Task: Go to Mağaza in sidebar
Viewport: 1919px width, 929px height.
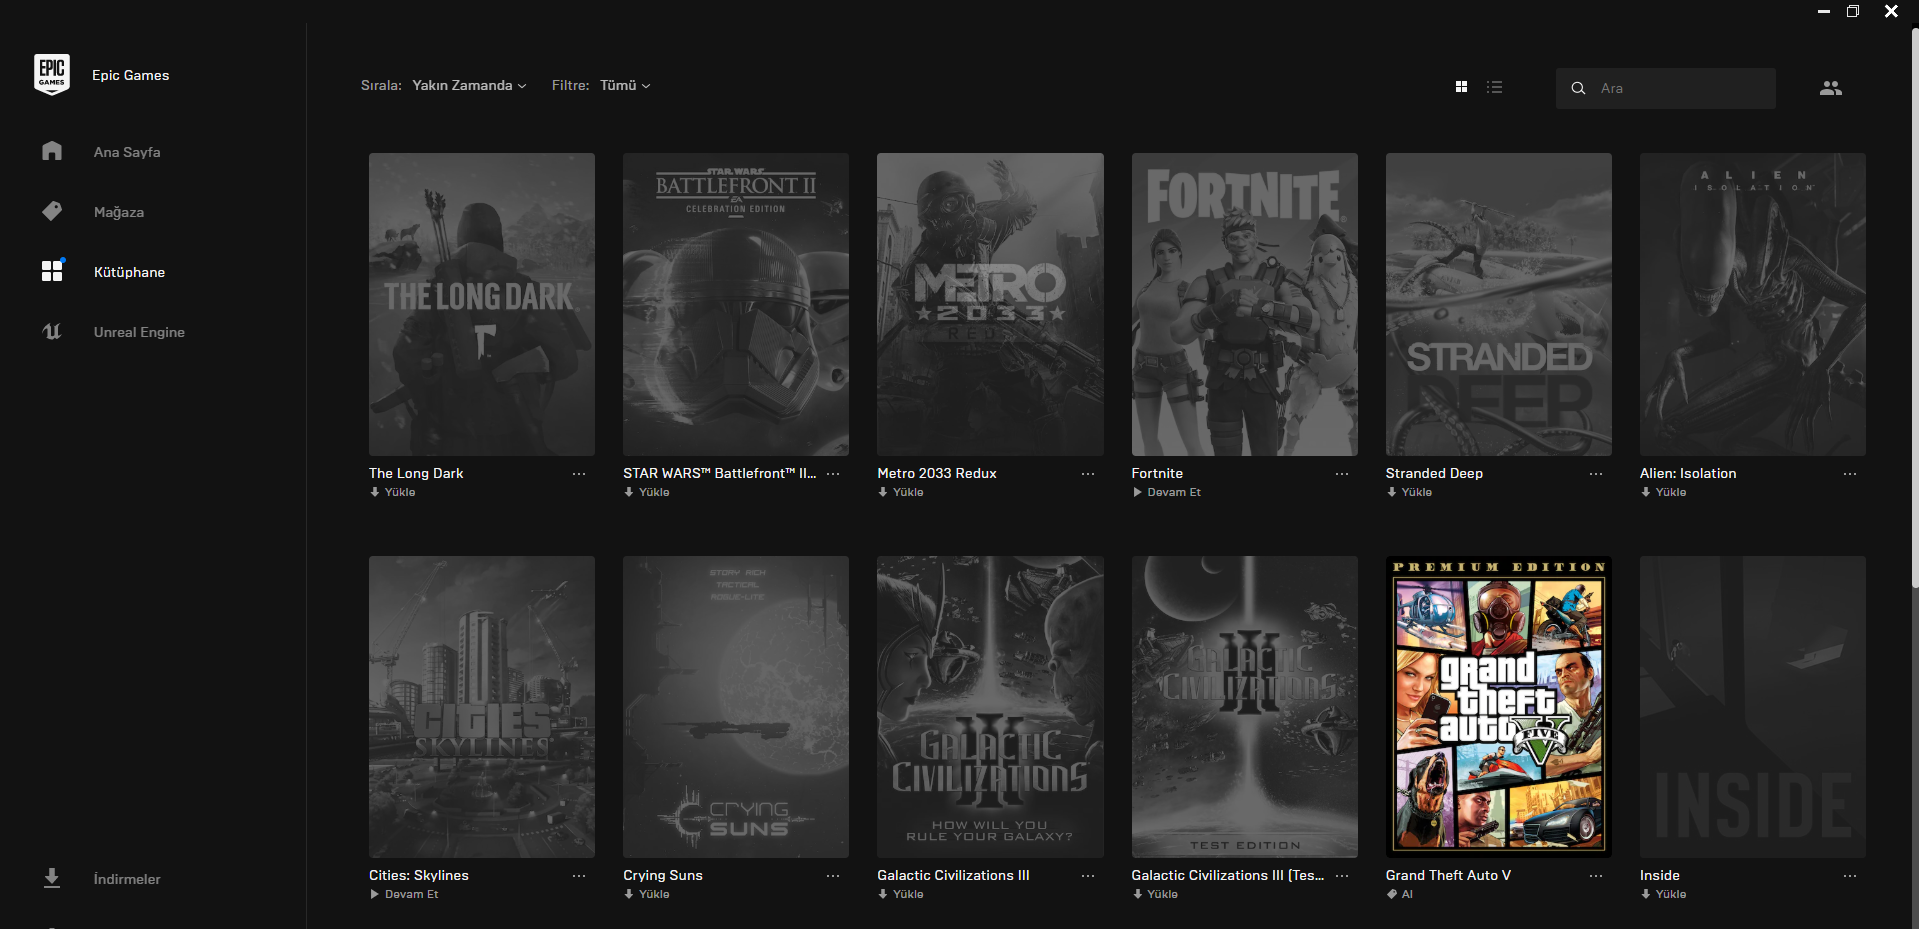Action: click(119, 212)
